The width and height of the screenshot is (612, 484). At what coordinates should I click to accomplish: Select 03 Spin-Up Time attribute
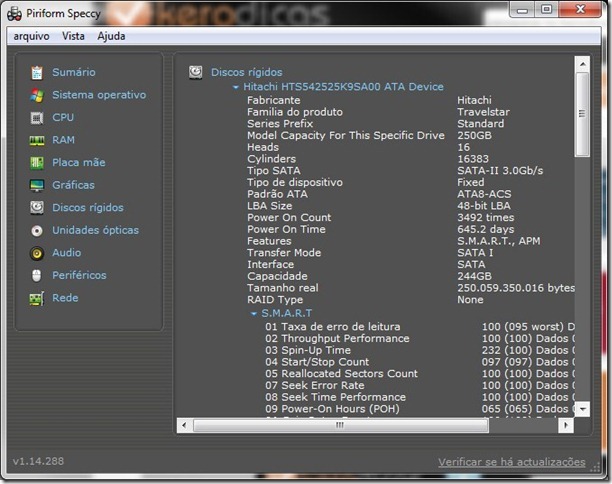click(308, 350)
